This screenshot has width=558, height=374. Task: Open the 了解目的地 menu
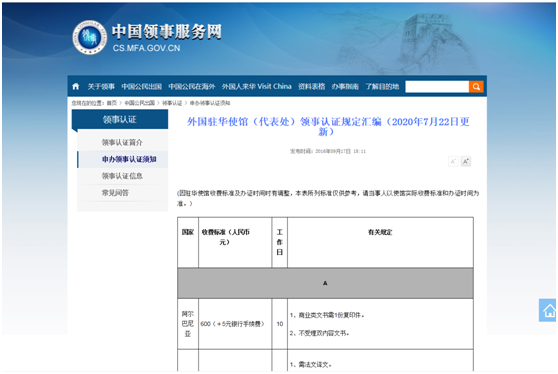[382, 86]
